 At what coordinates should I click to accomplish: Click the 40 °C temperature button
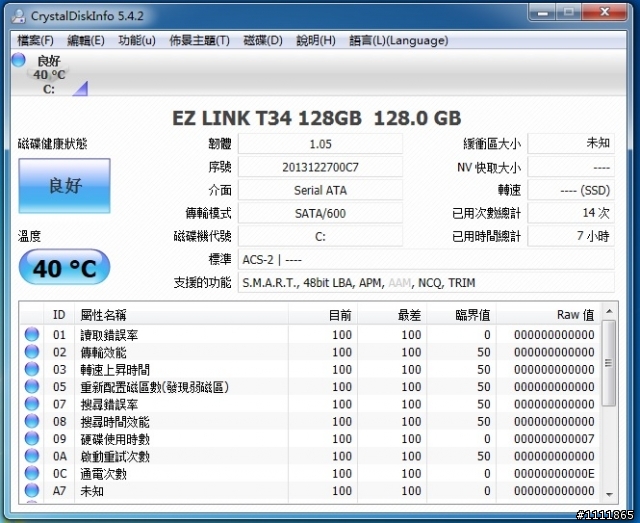pos(64,267)
